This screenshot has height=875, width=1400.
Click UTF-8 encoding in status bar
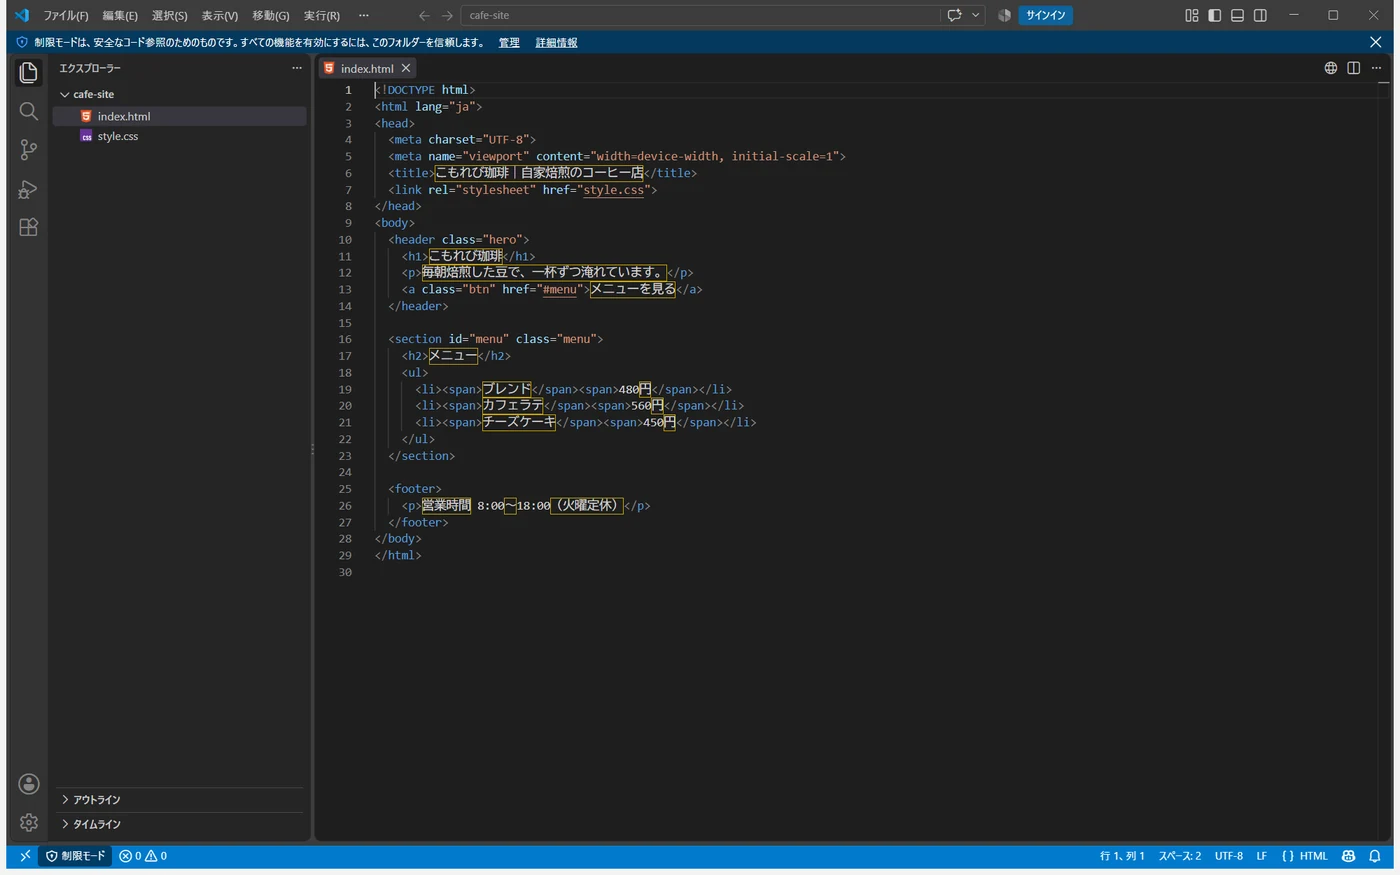pyautogui.click(x=1229, y=856)
